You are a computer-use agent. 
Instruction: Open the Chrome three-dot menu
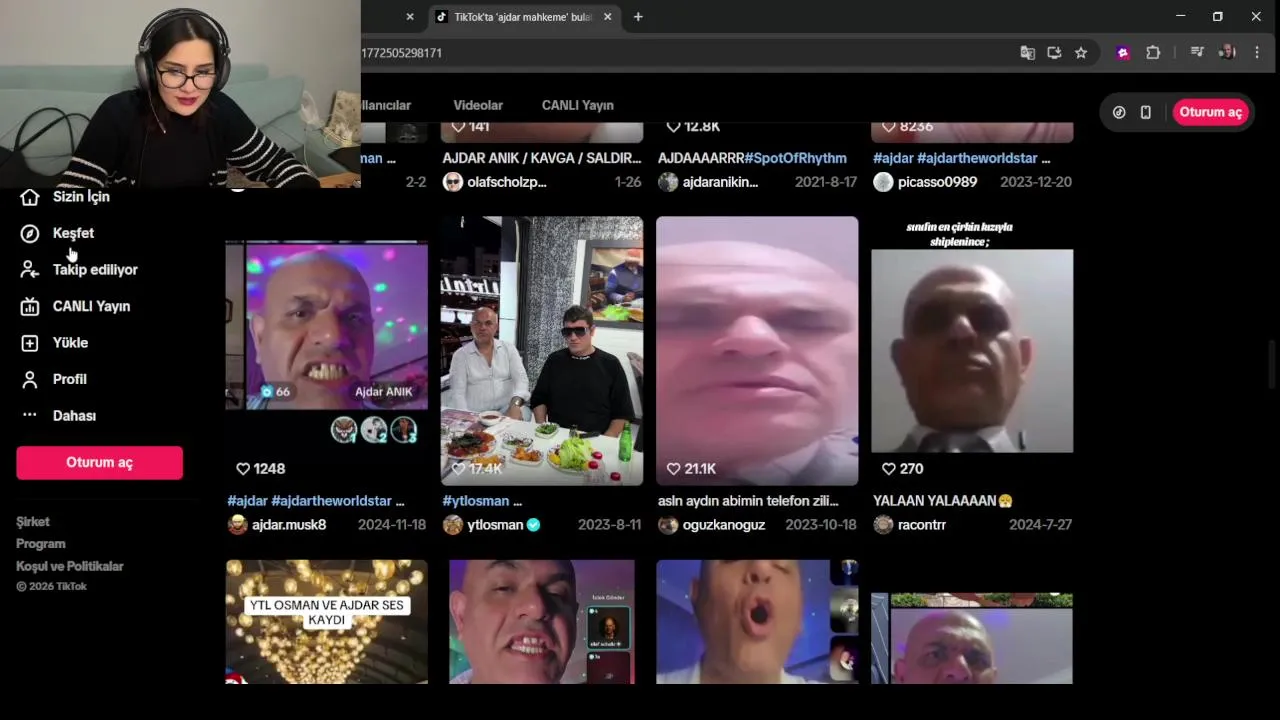(x=1257, y=53)
